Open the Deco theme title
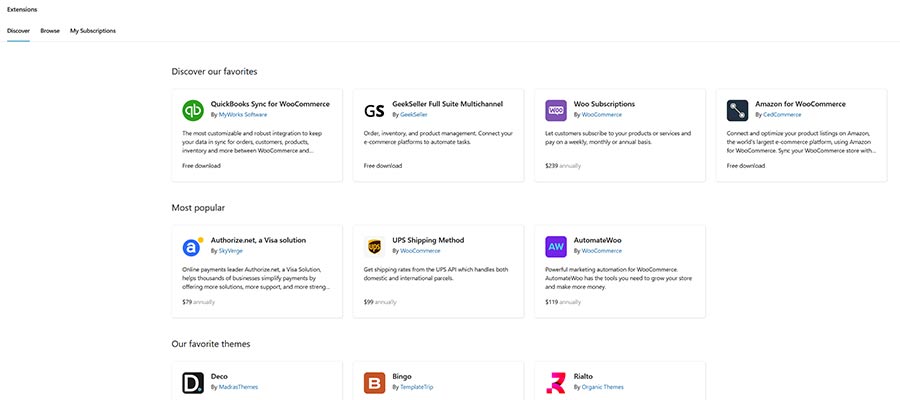This screenshot has width=900, height=400. click(x=219, y=377)
